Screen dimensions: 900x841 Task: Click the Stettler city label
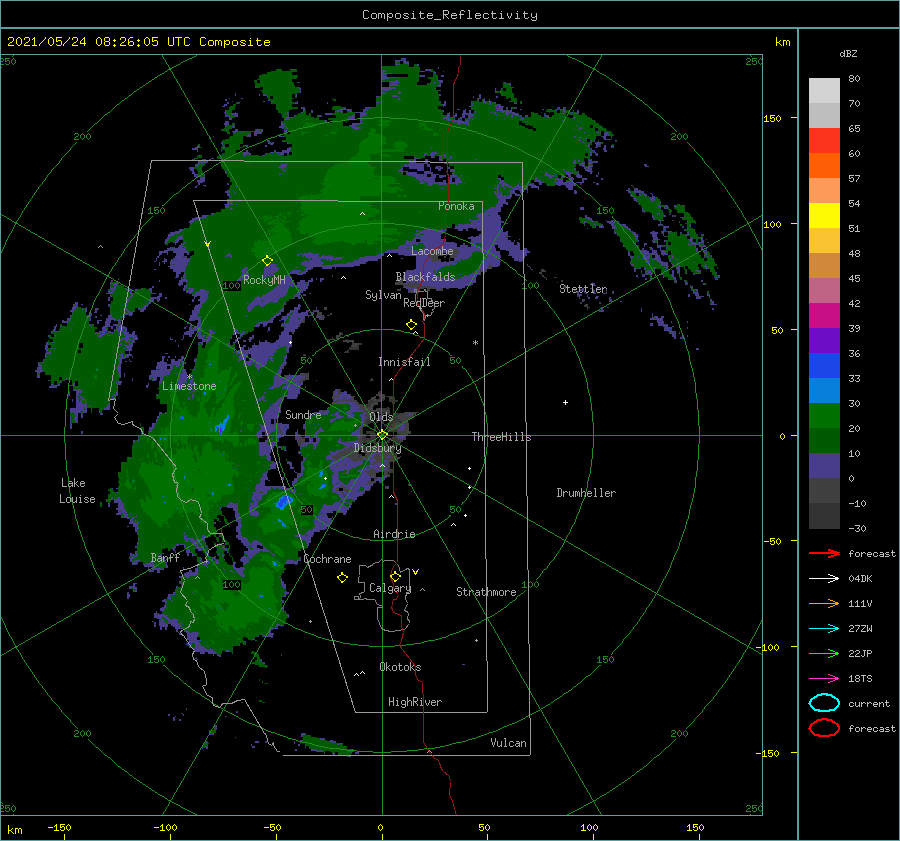pos(583,289)
